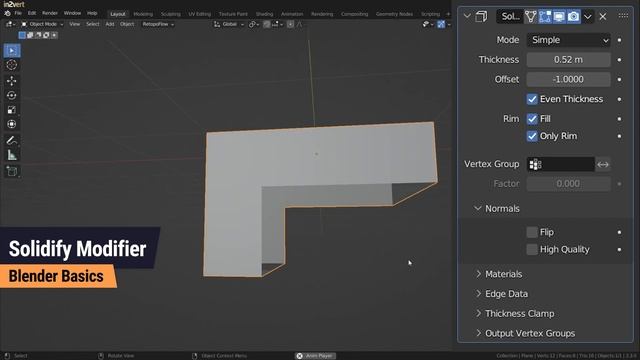Click the Solidify modifier icon
Screen dimensions: 640x360
coord(482,17)
